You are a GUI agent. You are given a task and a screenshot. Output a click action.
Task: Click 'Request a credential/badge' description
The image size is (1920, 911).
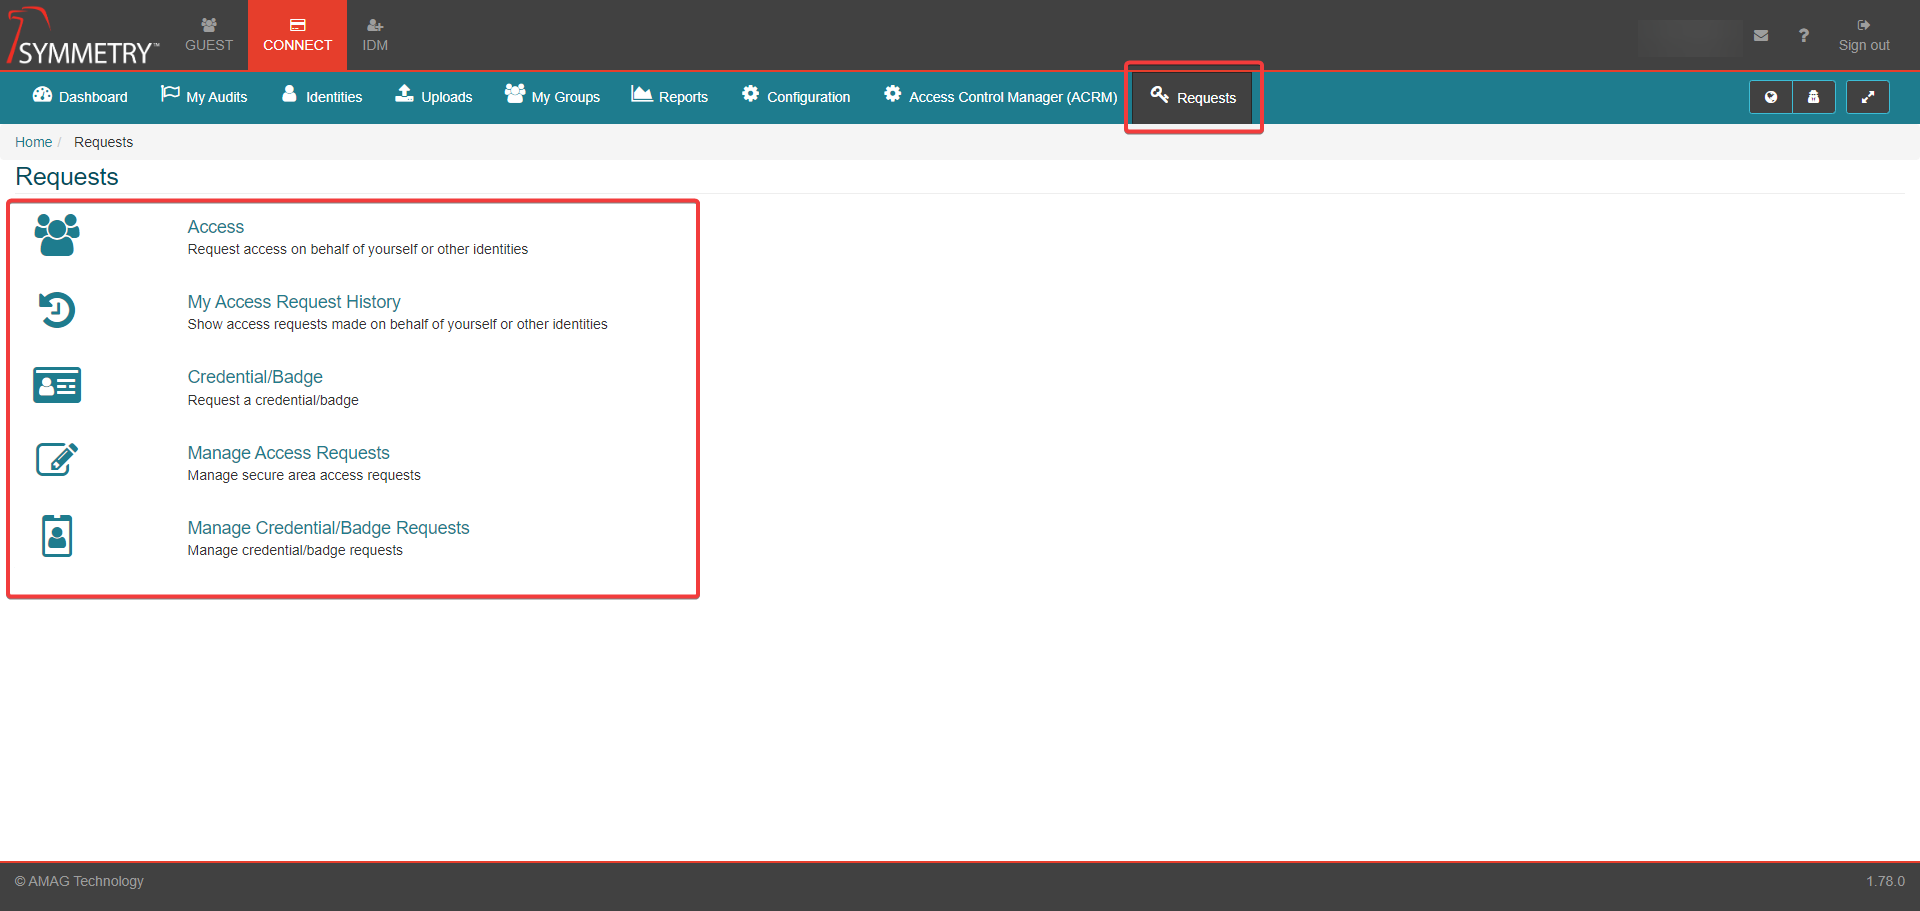click(273, 401)
